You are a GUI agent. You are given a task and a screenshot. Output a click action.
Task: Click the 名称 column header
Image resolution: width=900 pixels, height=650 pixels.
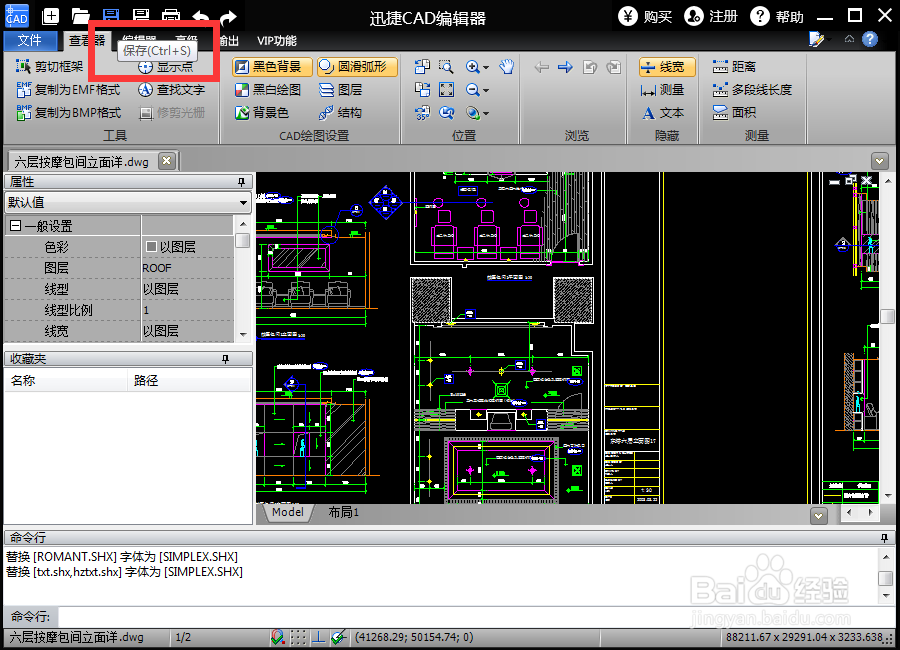pos(65,380)
